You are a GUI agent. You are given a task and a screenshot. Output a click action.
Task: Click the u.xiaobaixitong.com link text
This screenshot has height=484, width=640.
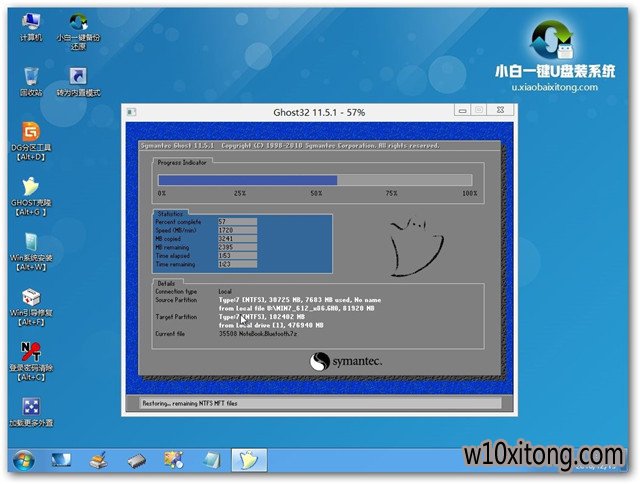pos(554,87)
